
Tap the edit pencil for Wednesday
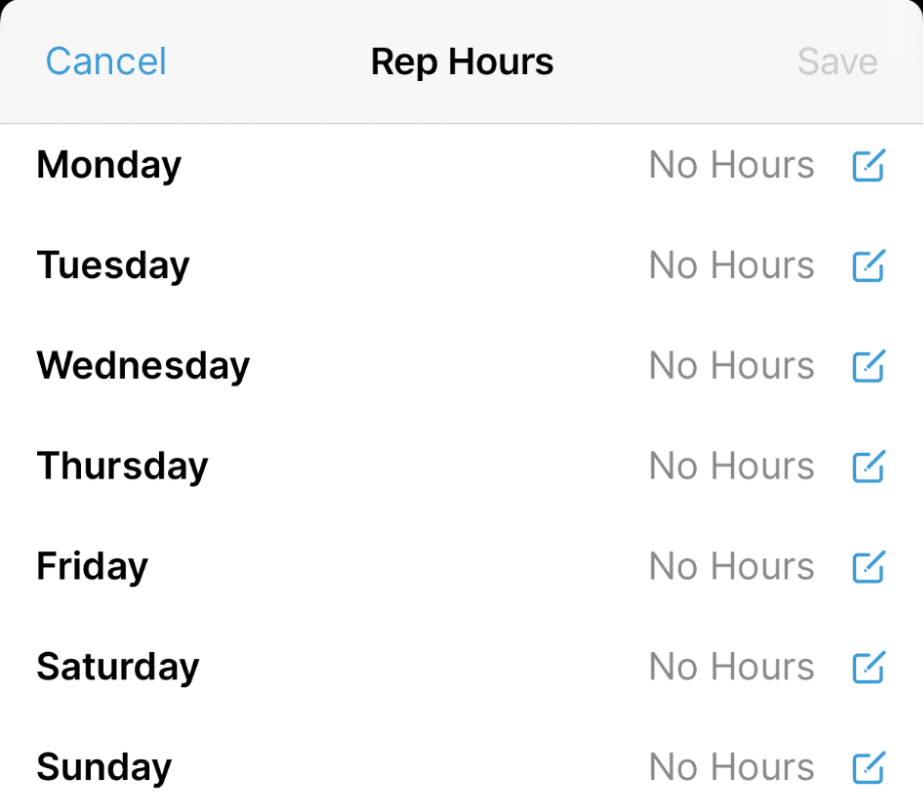868,366
